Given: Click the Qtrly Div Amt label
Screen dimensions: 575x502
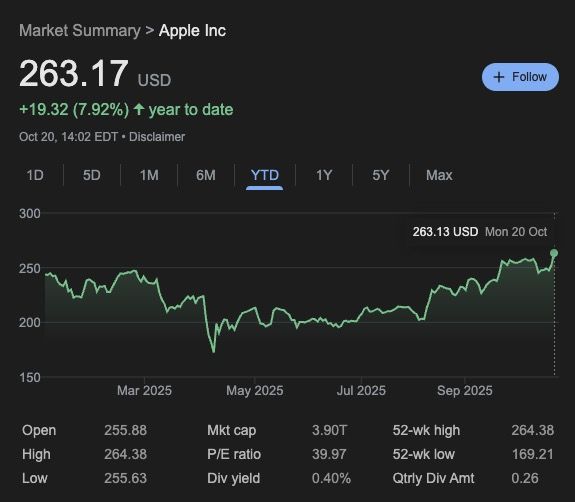Looking at the screenshot, I should (433, 478).
